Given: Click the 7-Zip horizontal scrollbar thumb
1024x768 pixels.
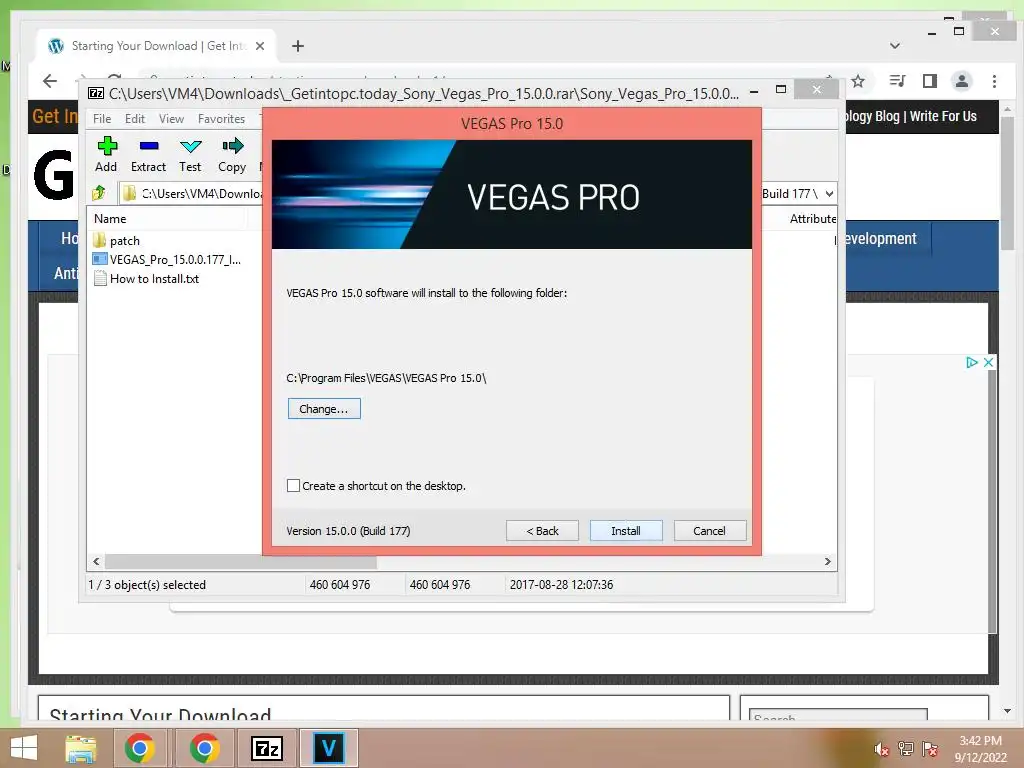Looking at the screenshot, I should pos(240,562).
